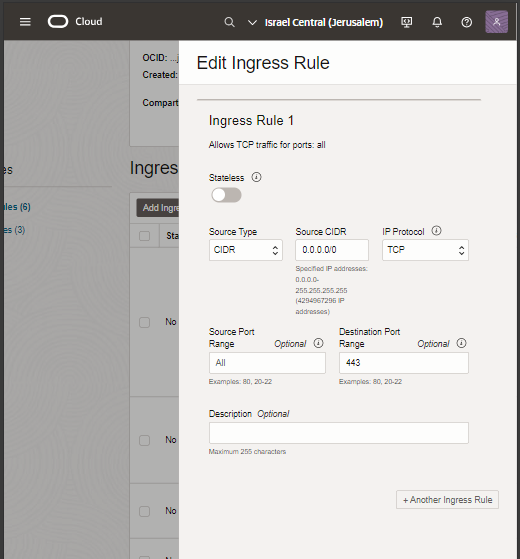Screen dimensions: 520x559
Task: Open the help question mark icon
Action: point(467,22)
